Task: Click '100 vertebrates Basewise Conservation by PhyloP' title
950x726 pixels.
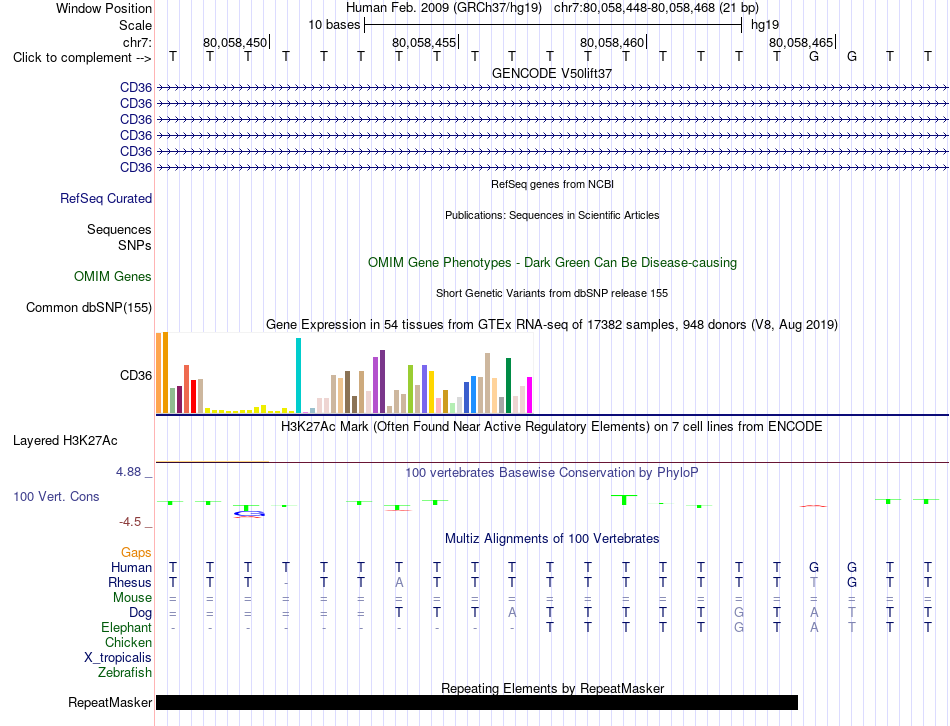Action: click(552, 473)
